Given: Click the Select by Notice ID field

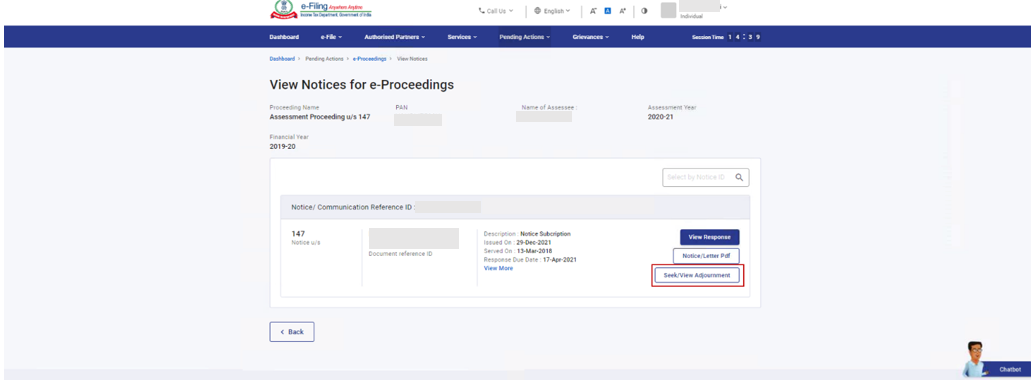Looking at the screenshot, I should pos(706,177).
